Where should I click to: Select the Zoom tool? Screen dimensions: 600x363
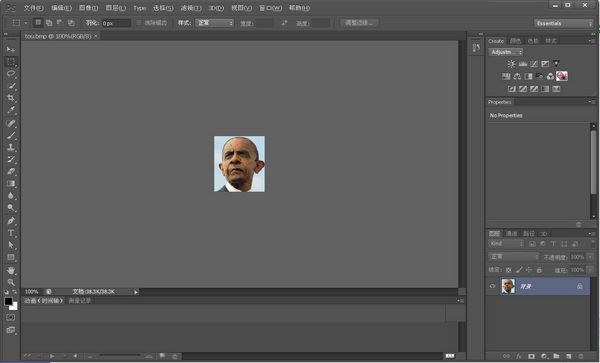tap(11, 282)
